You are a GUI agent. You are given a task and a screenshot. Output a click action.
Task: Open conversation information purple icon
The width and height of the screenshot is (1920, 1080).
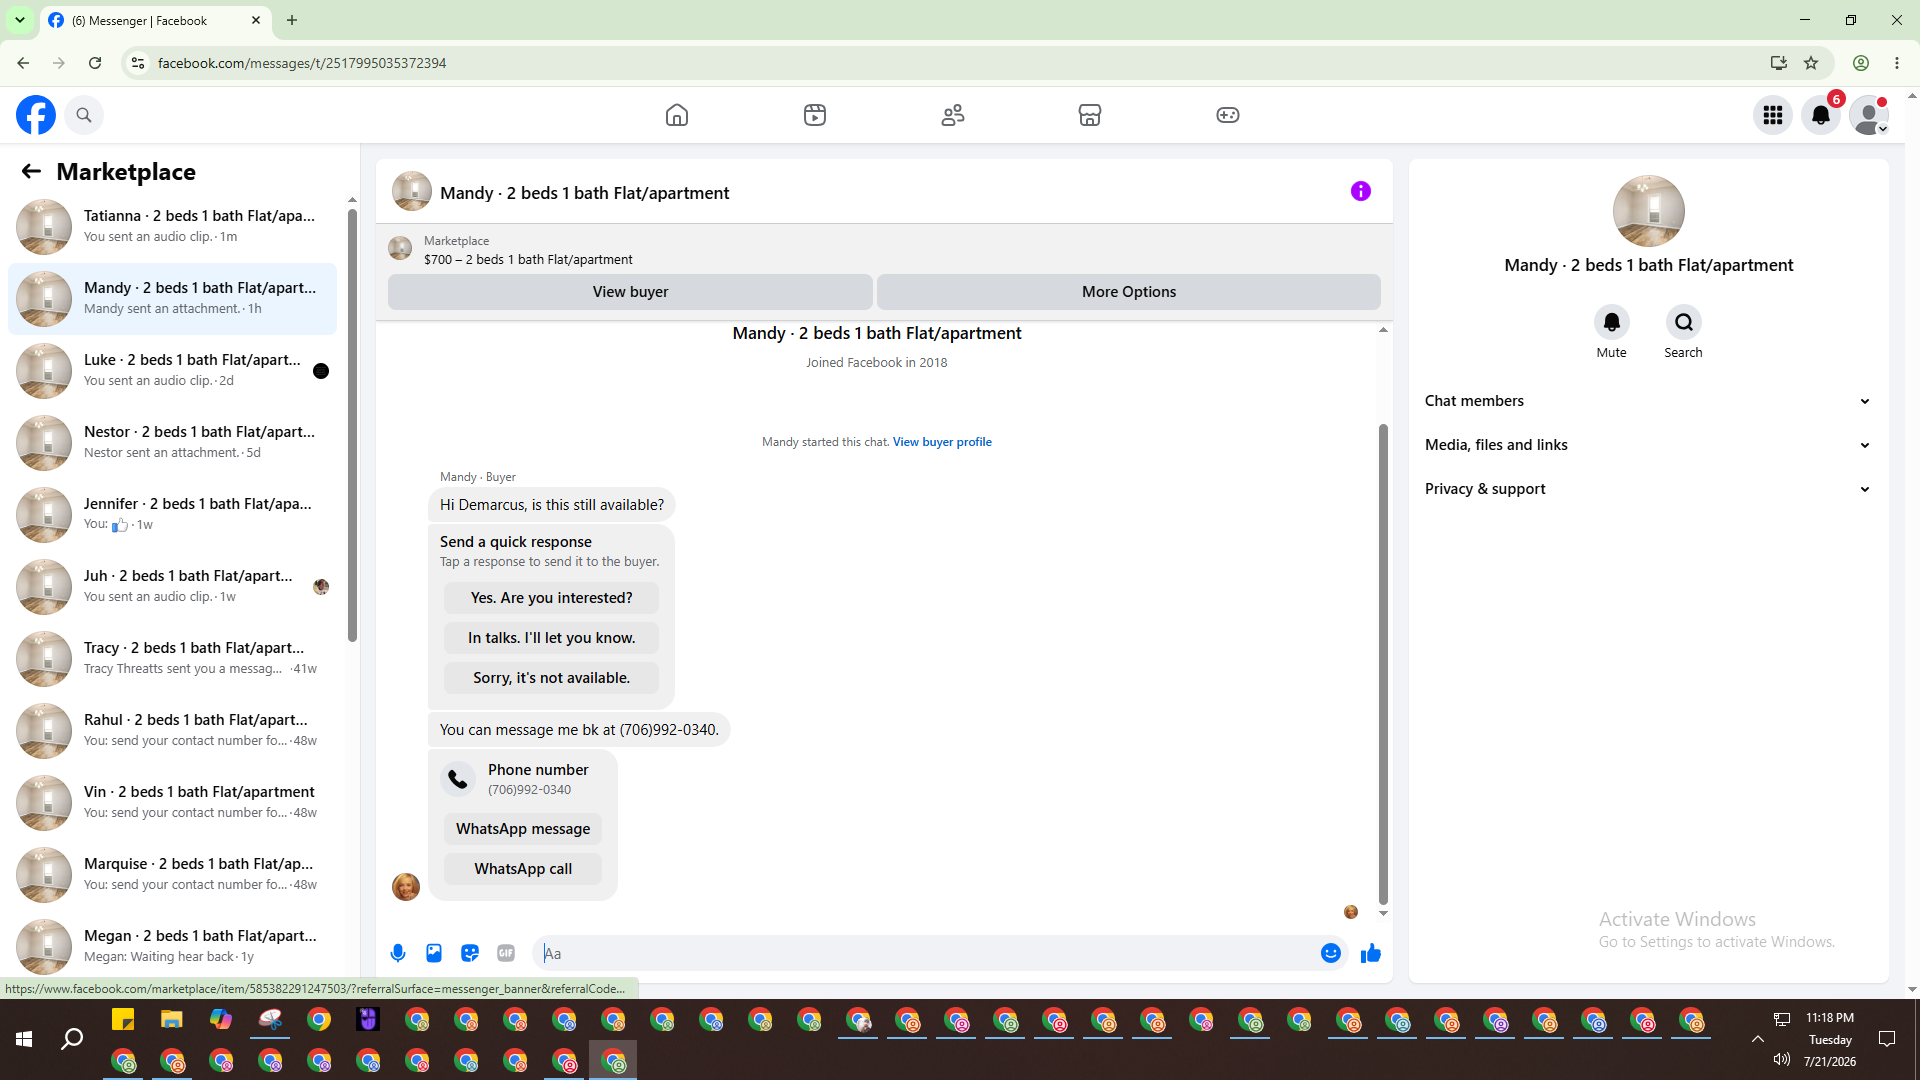tap(1361, 191)
